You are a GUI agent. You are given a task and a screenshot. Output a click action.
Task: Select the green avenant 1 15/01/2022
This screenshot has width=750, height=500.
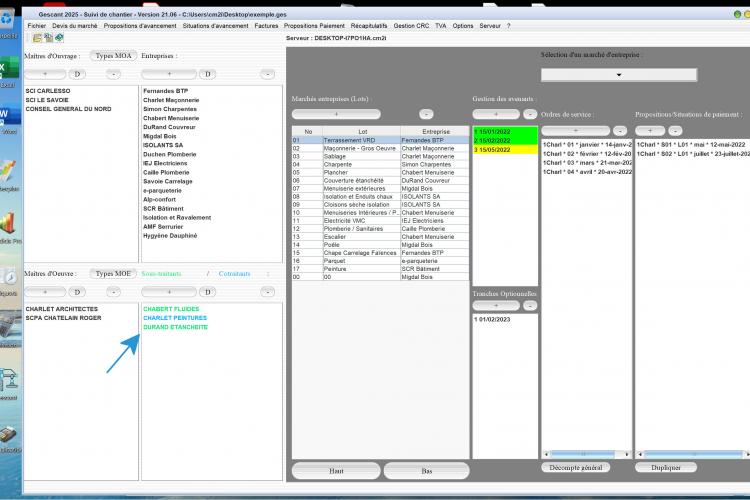tap(505, 132)
